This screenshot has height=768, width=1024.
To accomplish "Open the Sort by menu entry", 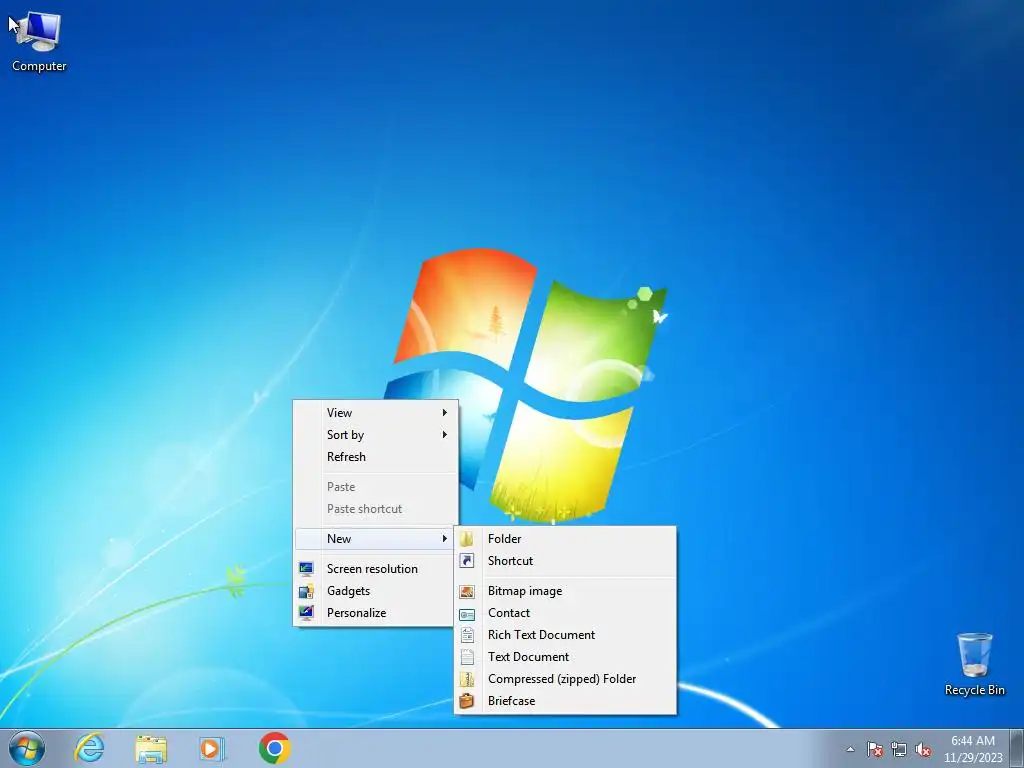I will coord(376,435).
